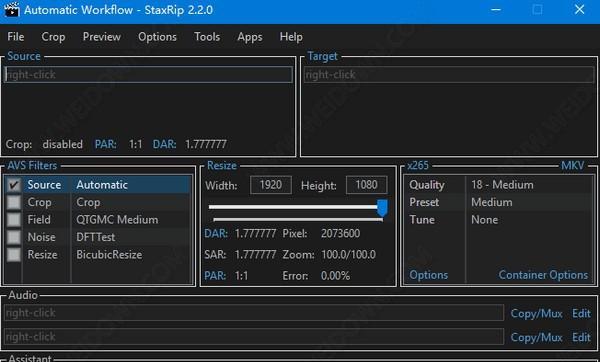The width and height of the screenshot is (600, 362).
Task: Click Edit for first audio track
Action: (x=581, y=314)
